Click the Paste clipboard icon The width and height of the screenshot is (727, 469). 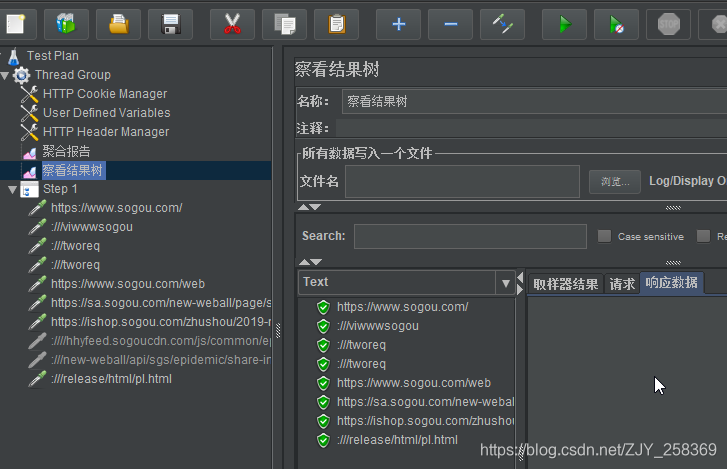tap(336, 24)
